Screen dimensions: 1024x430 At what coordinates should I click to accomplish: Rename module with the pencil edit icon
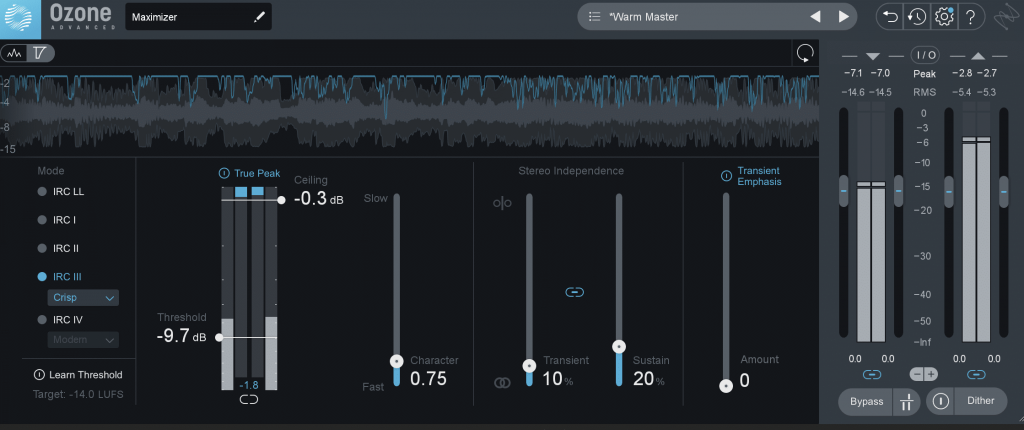[x=259, y=18]
